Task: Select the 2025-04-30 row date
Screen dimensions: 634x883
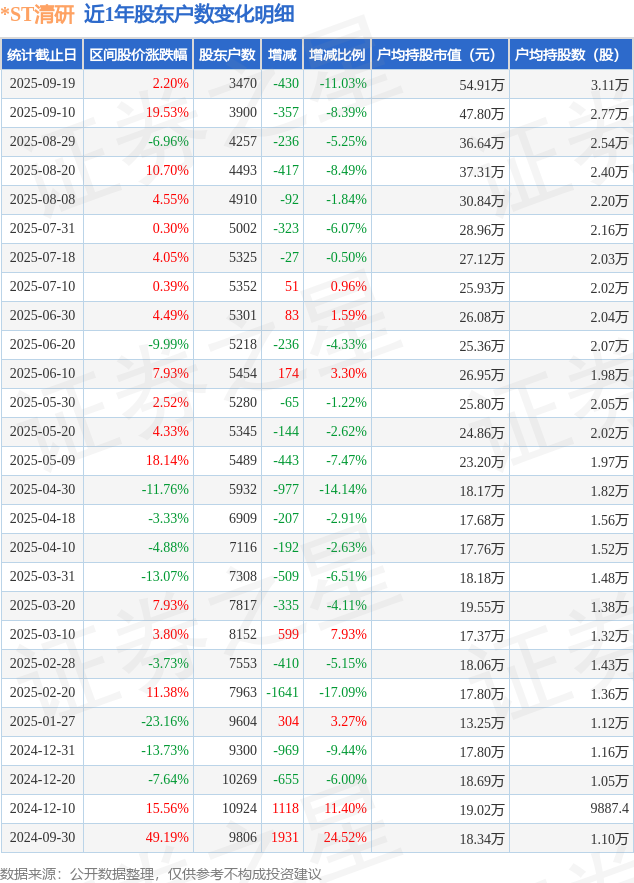Action: click(41, 490)
